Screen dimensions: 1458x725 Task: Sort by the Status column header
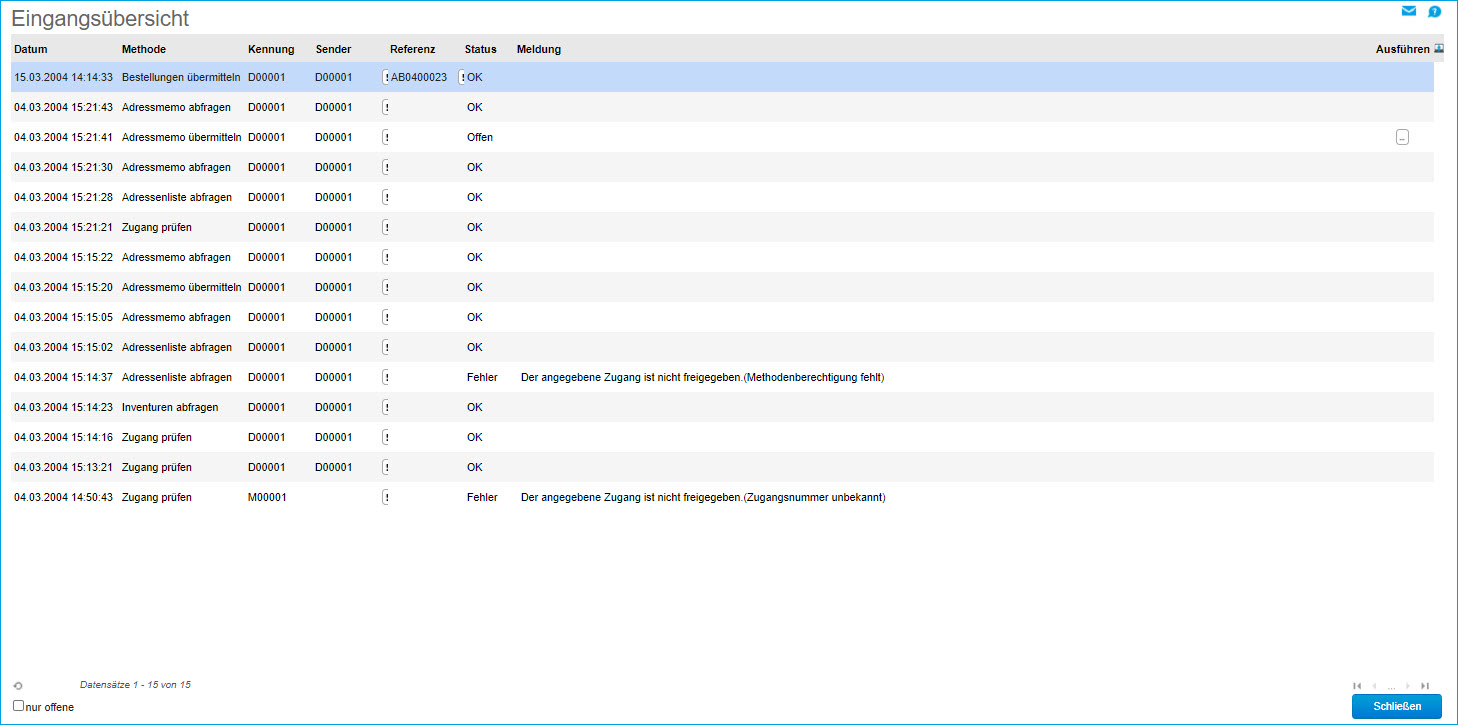[x=480, y=49]
